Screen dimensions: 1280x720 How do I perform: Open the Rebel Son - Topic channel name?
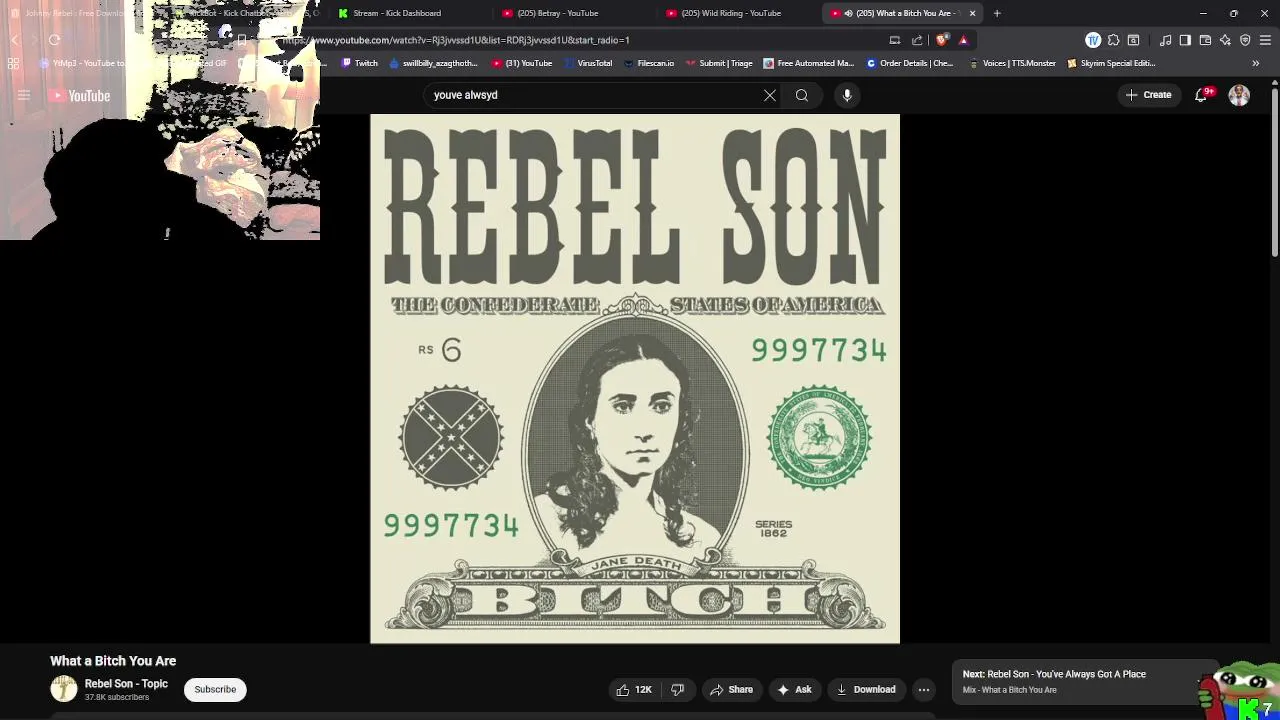[126, 684]
